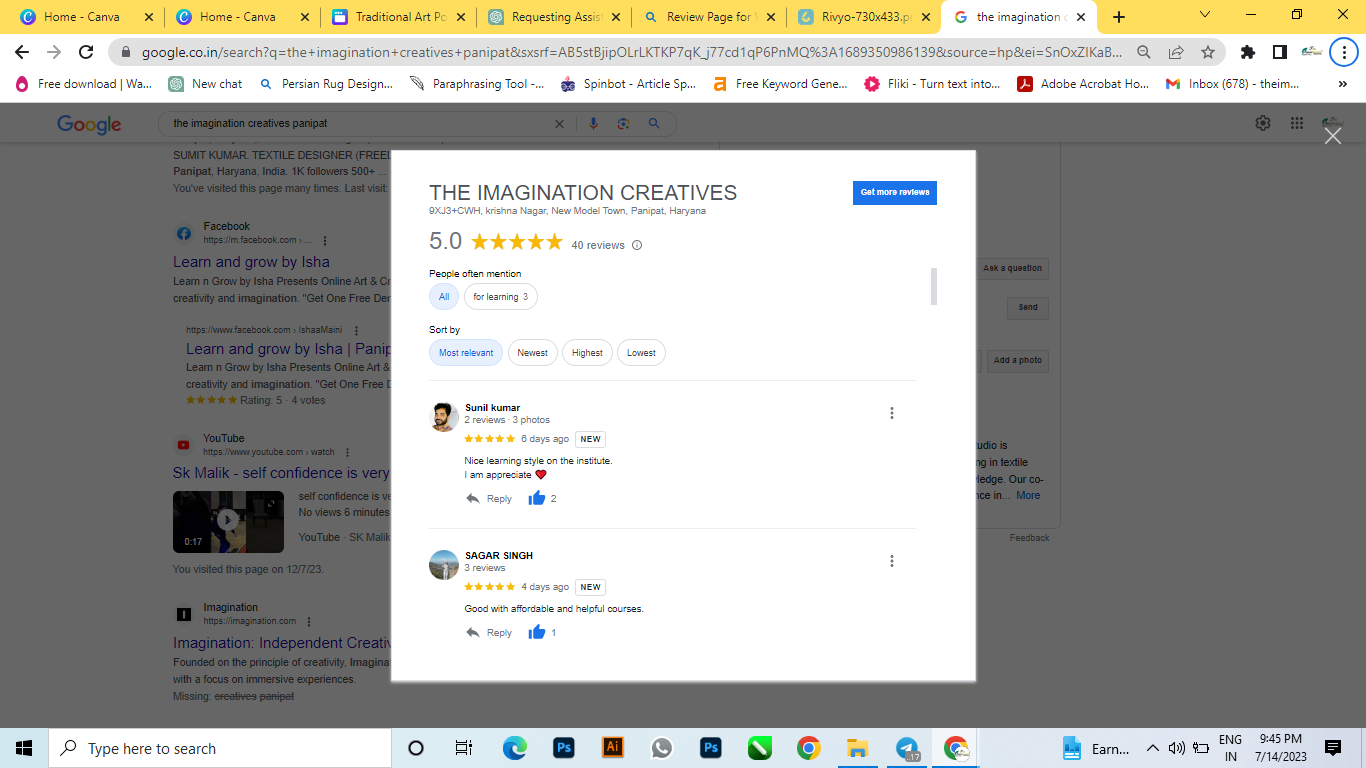Open Google settings gear icon
The image size is (1366, 768).
click(1263, 123)
